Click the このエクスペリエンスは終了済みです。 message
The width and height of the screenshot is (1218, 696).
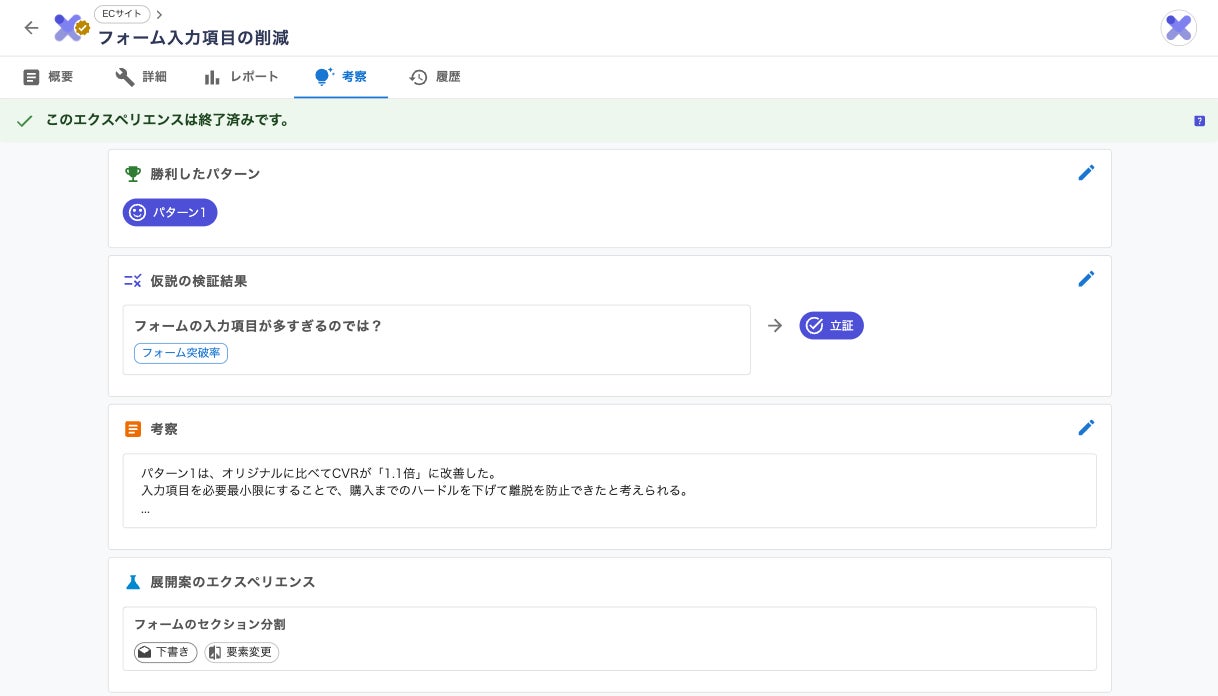(x=168, y=121)
